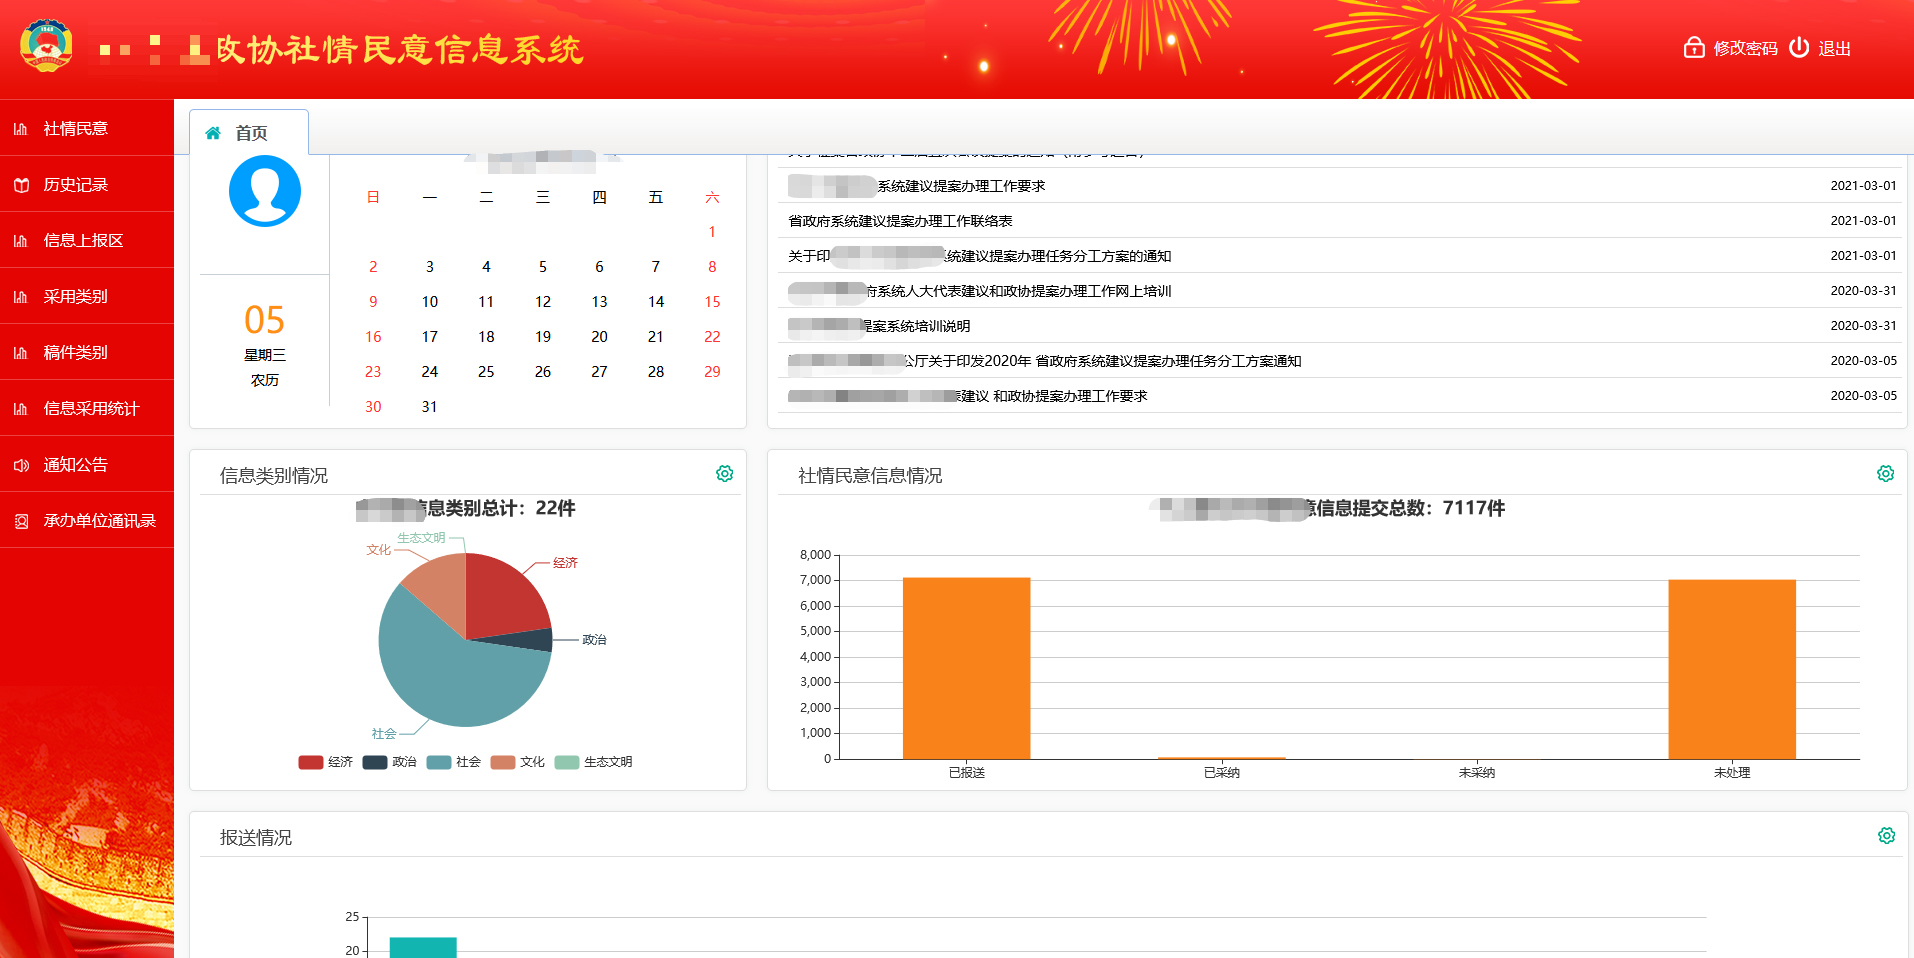The height and width of the screenshot is (958, 1914).
Task: Click the red 经济 pie slice
Action: point(500,600)
